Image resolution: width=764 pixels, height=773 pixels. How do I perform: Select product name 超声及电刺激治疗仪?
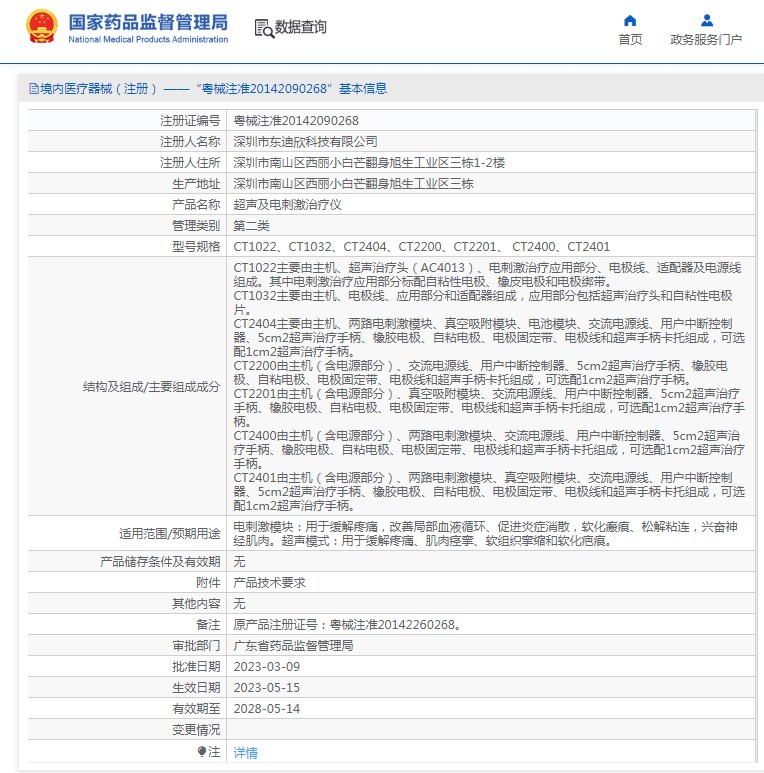pos(287,205)
